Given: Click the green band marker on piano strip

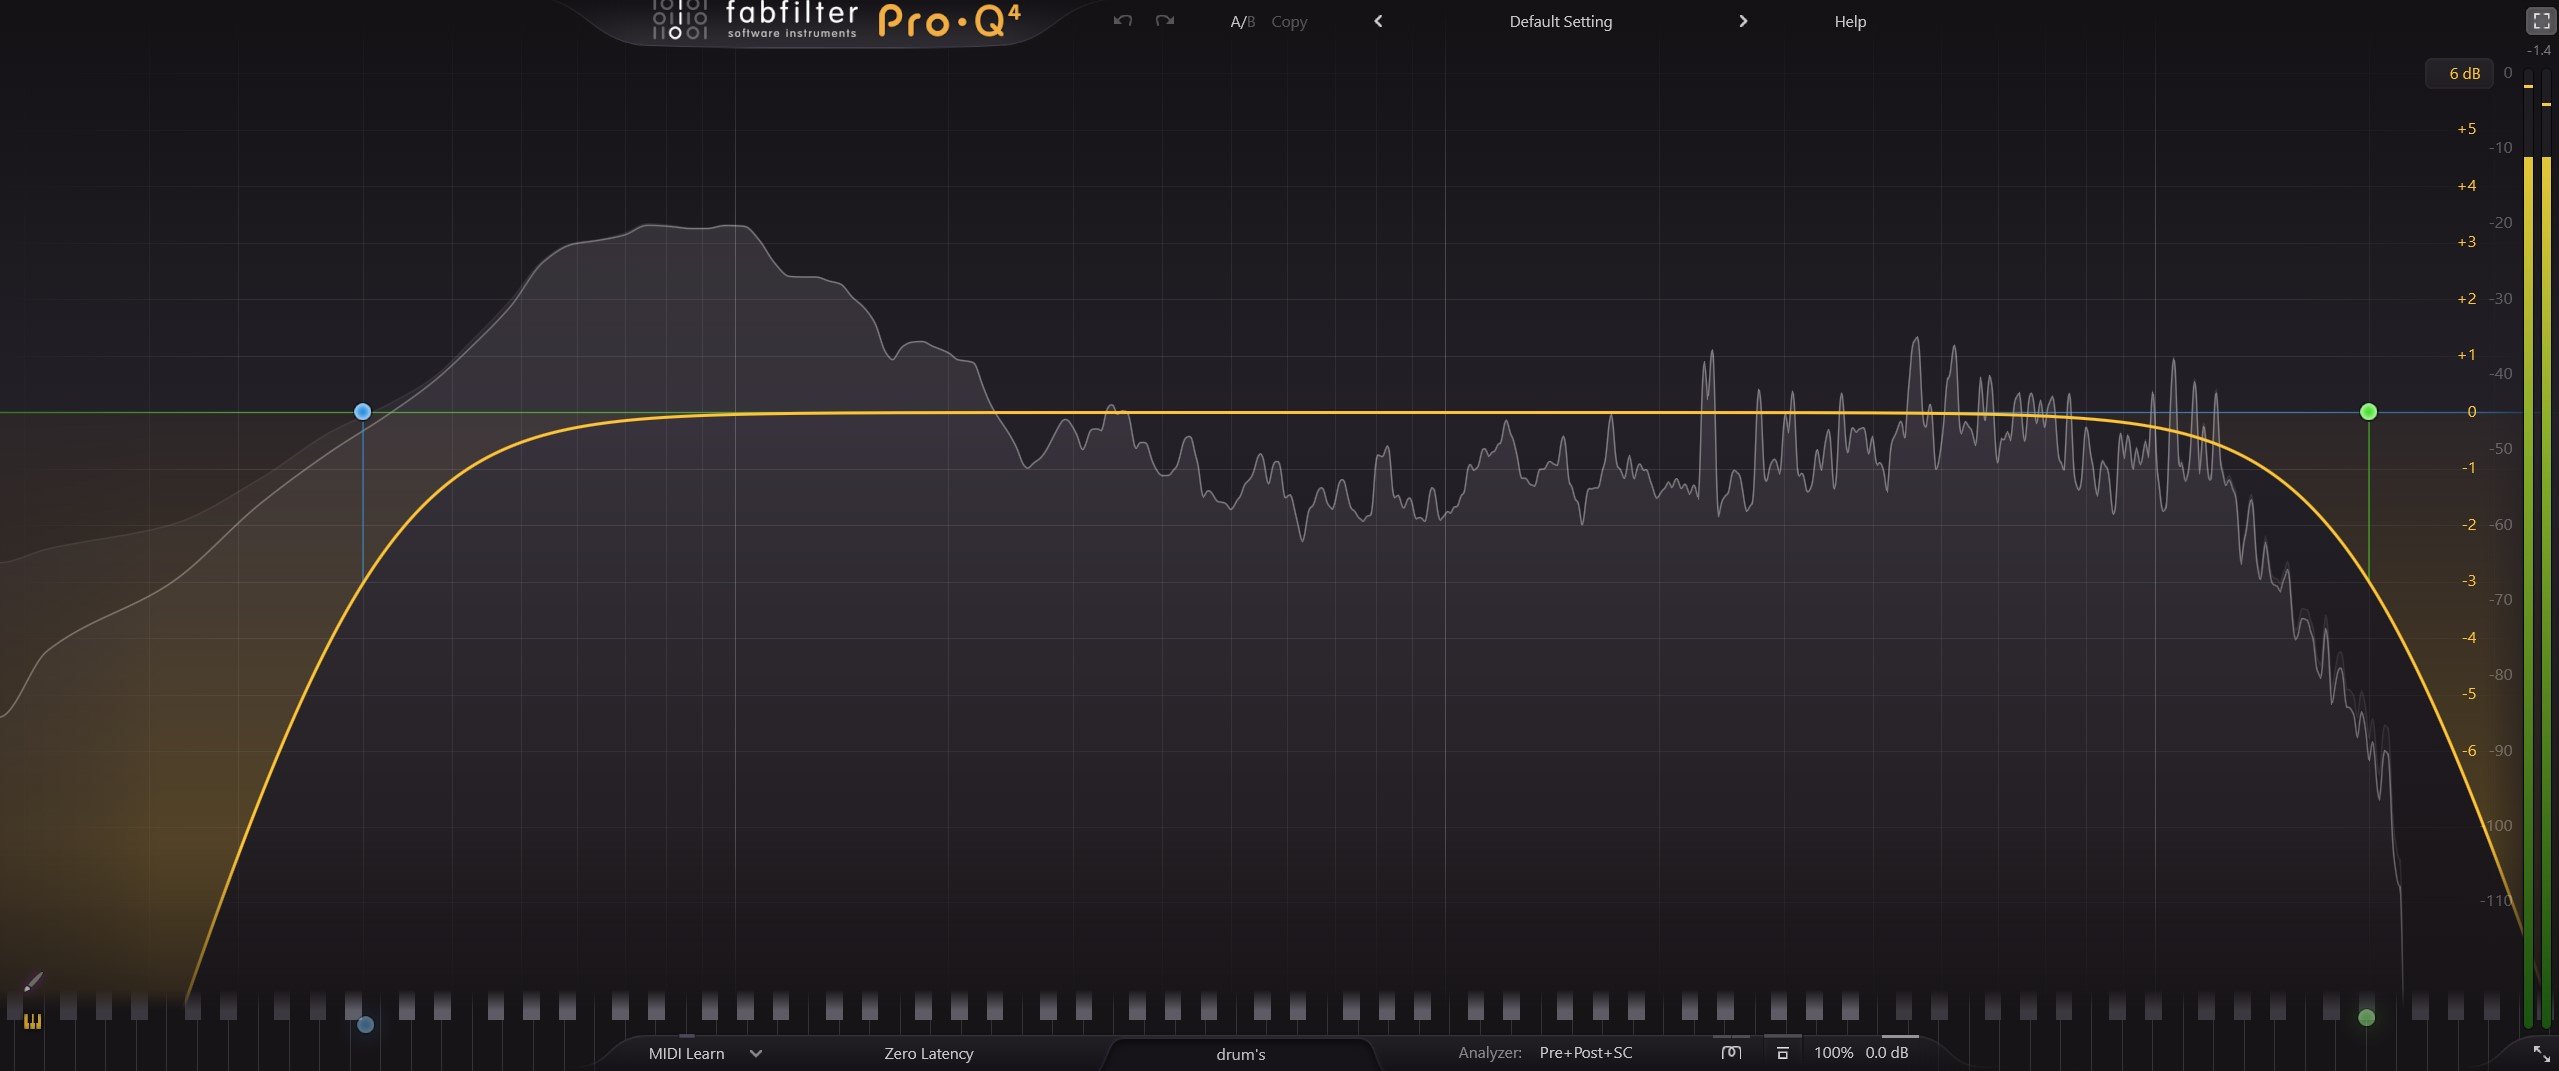Looking at the screenshot, I should 2366,1017.
